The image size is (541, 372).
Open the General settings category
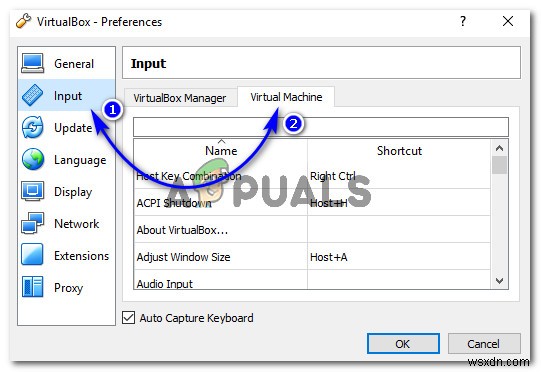tap(67, 63)
